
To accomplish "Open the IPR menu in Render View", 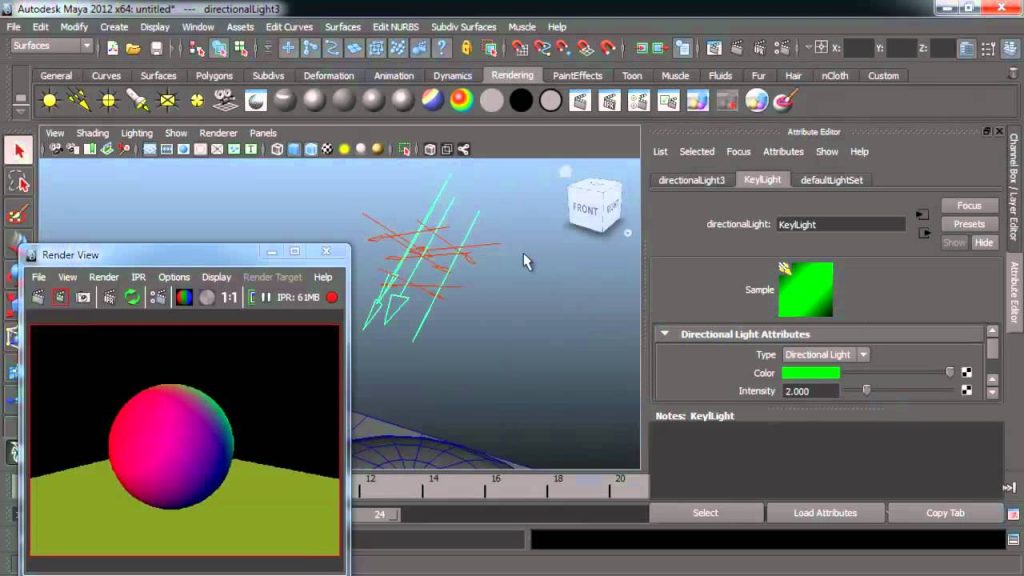I will pos(138,277).
